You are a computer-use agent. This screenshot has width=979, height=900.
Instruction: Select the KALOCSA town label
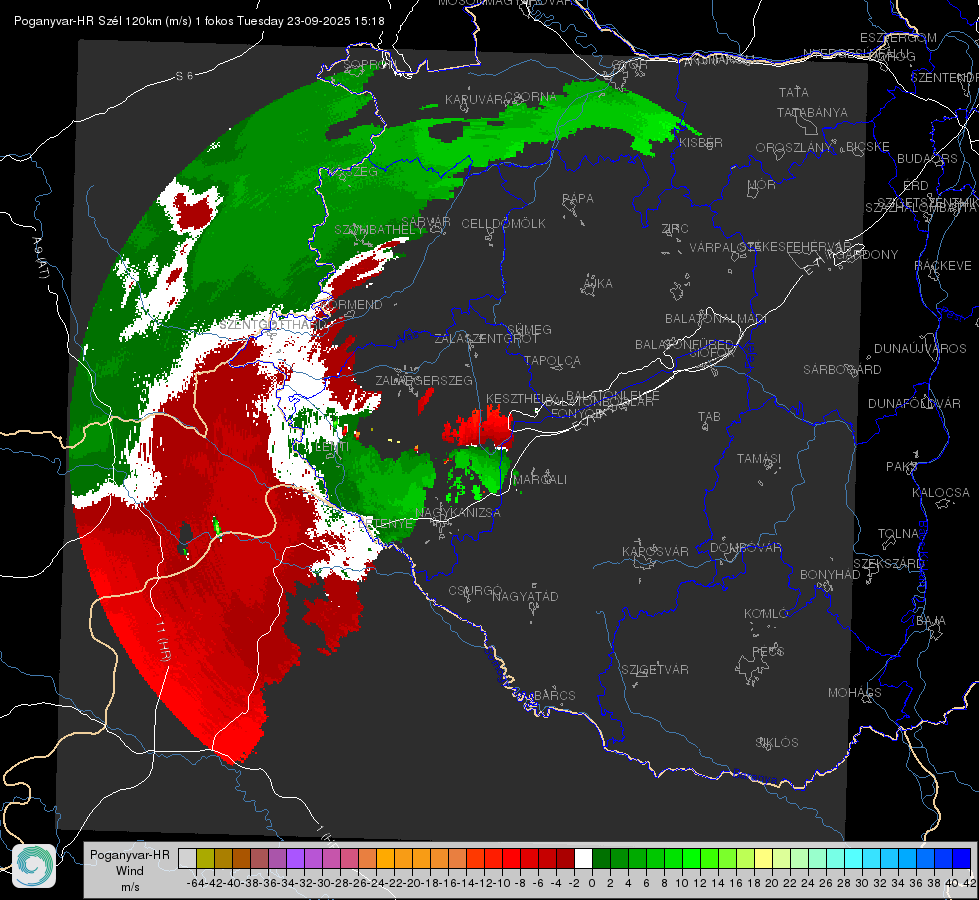click(941, 493)
